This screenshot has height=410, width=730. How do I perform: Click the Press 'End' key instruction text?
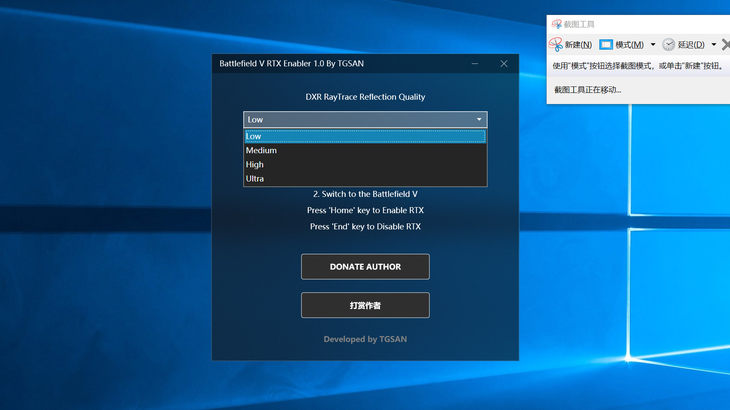(365, 227)
